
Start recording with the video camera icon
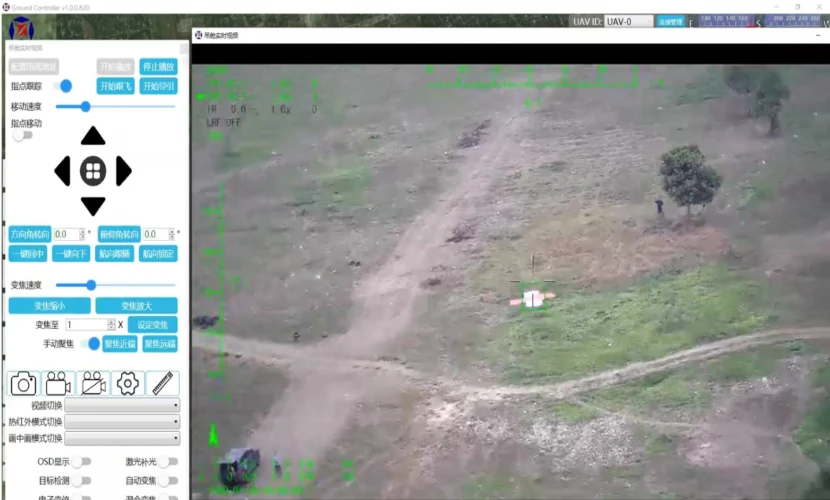pos(58,384)
